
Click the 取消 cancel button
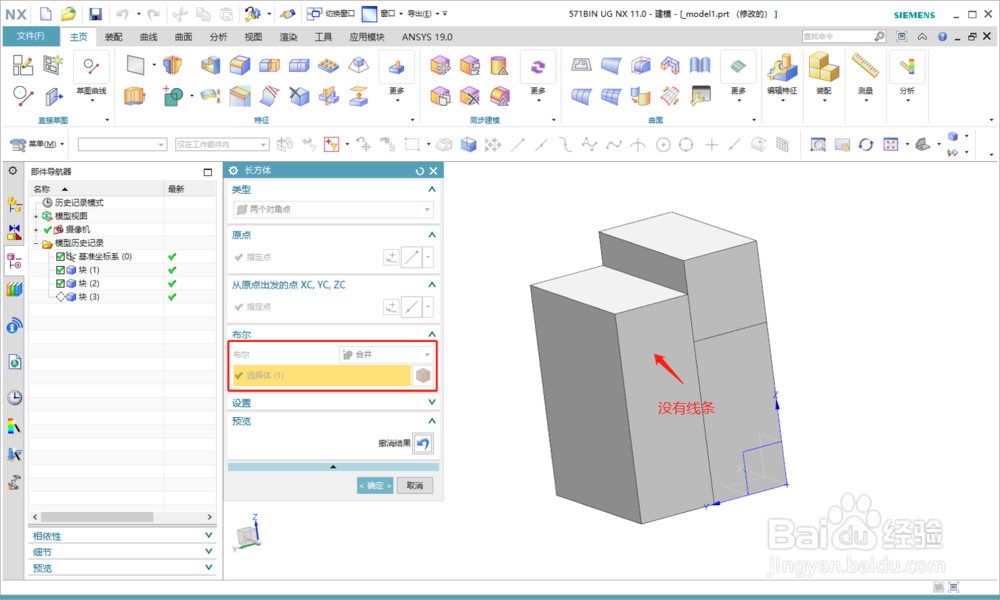point(415,485)
